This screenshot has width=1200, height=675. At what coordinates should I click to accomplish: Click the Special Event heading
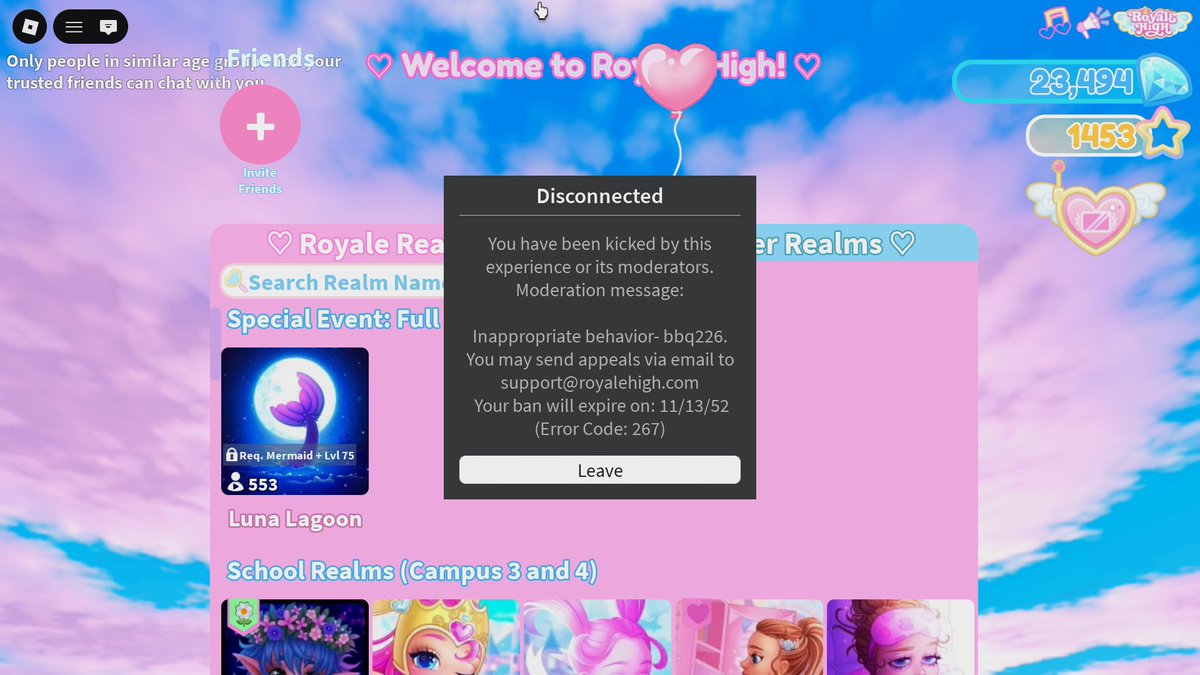333,319
